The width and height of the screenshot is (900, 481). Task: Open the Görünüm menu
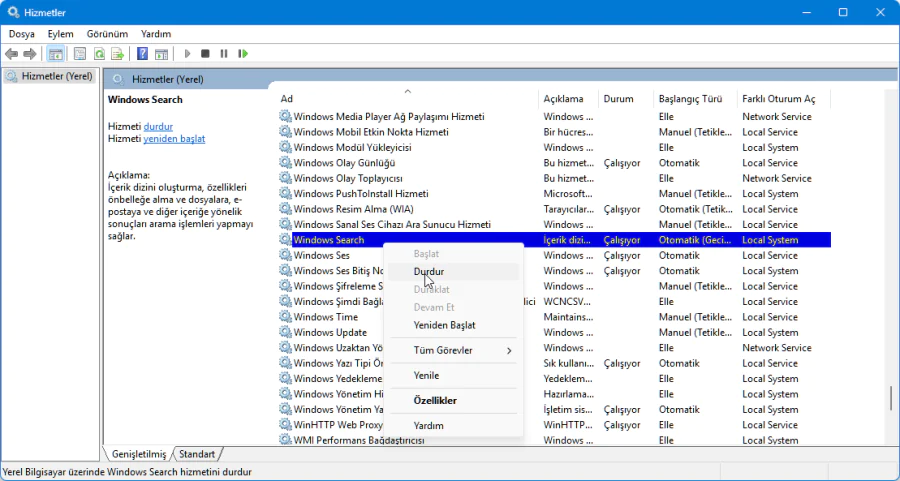[x=107, y=34]
